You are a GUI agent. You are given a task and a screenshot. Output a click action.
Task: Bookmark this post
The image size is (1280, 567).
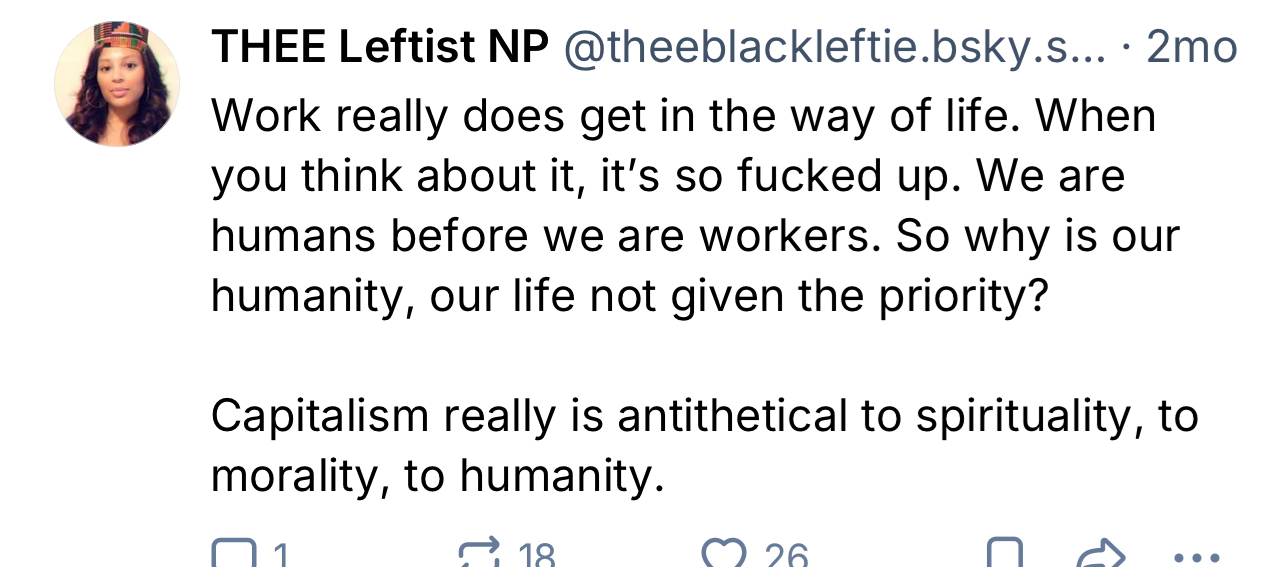click(1005, 555)
